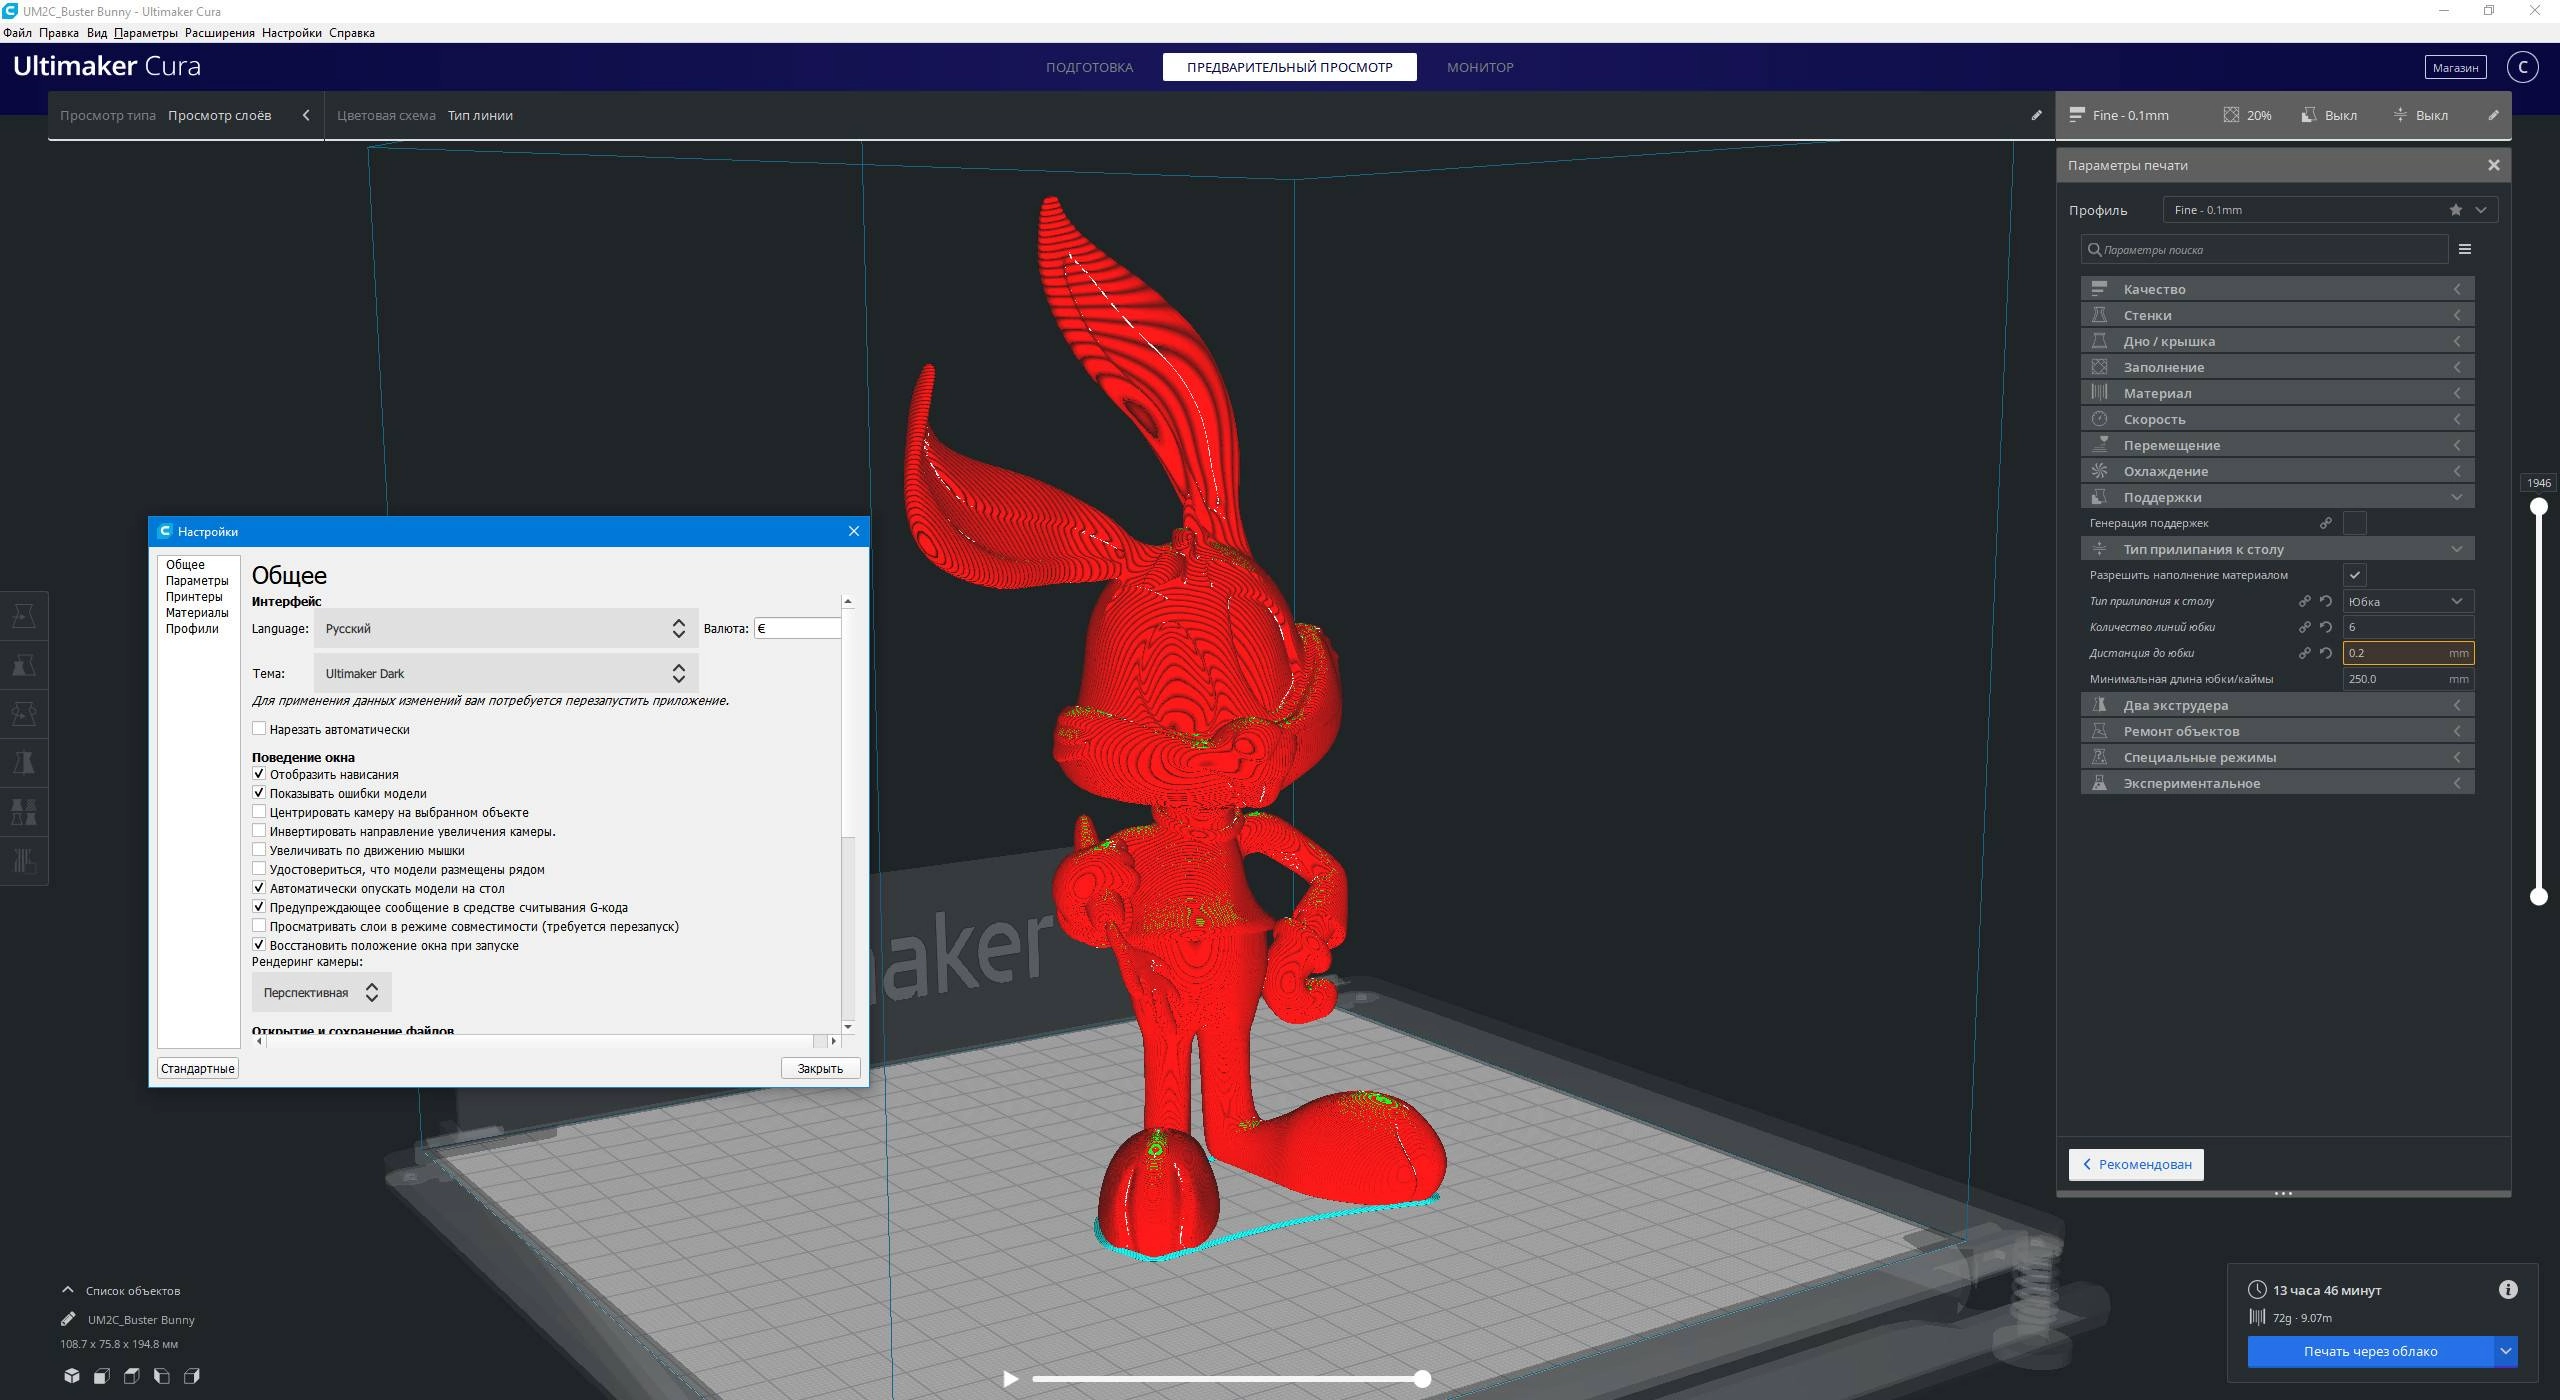
Task: Play the layer simulation
Action: 1011,1379
